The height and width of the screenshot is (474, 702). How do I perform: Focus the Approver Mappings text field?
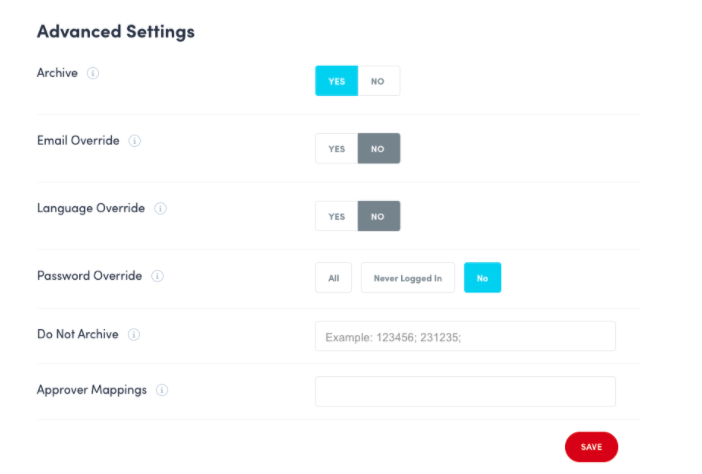[x=465, y=391]
